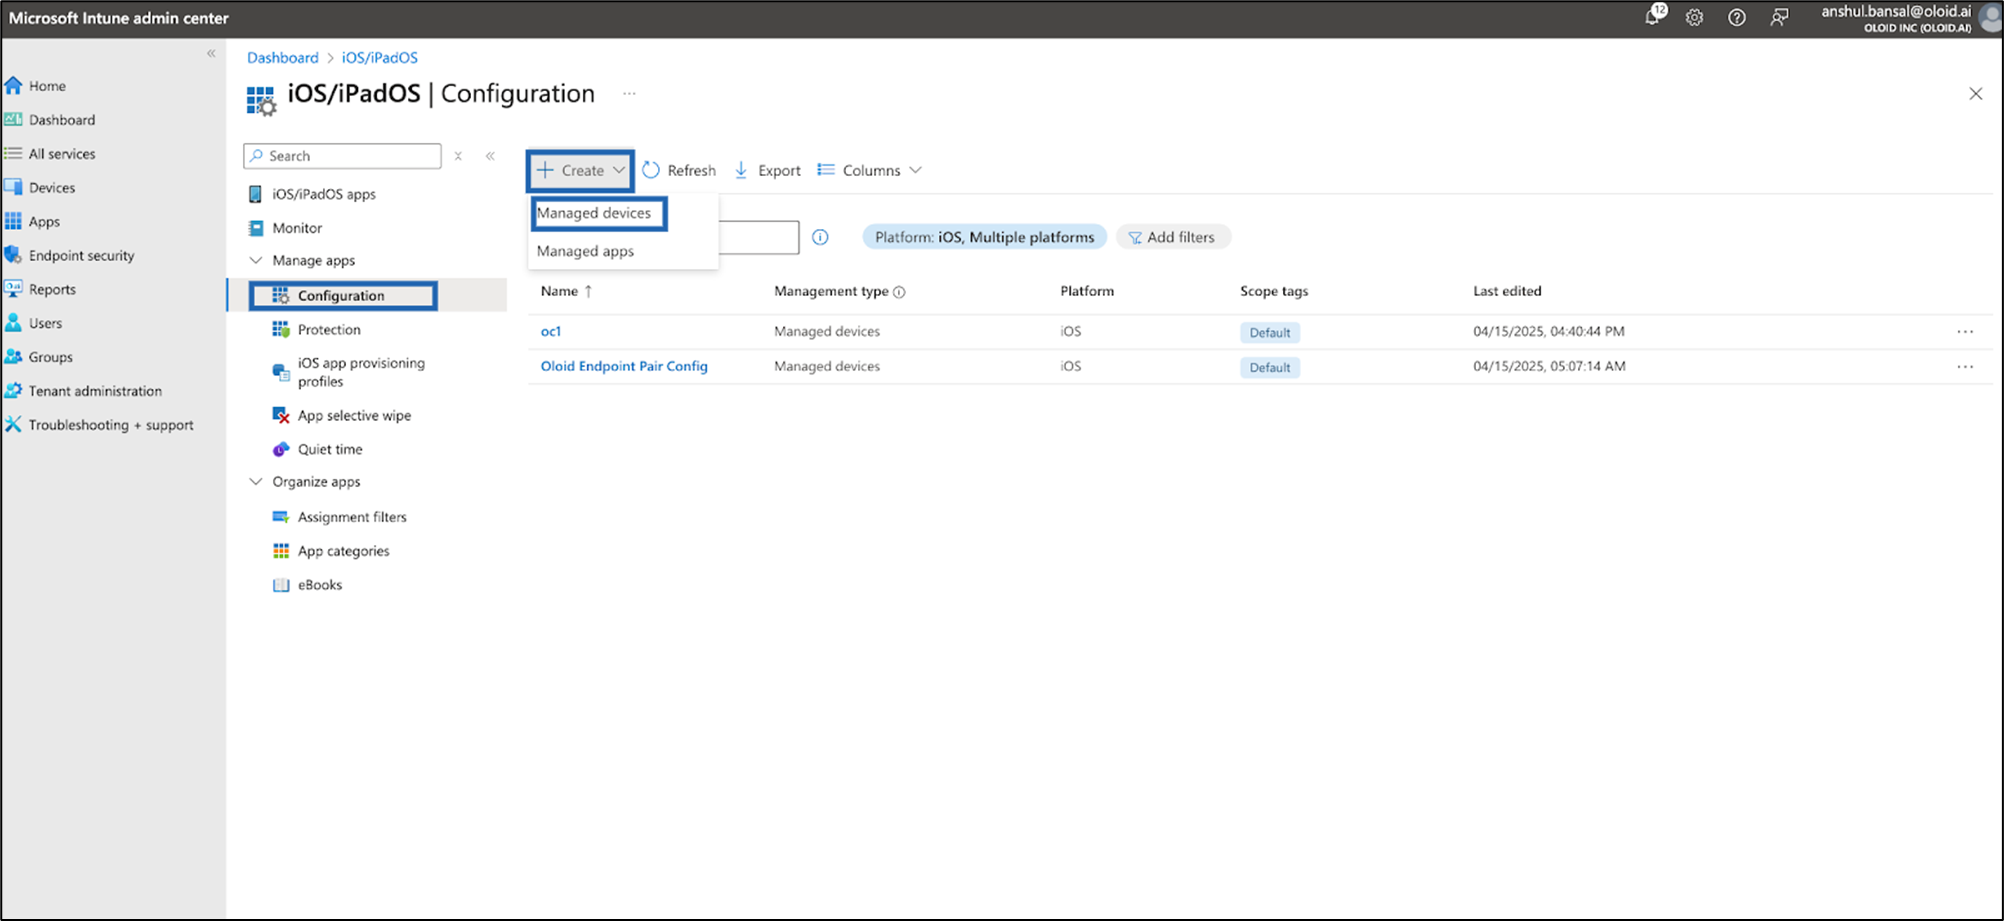
Task: Refresh the configuration list
Action: click(679, 170)
